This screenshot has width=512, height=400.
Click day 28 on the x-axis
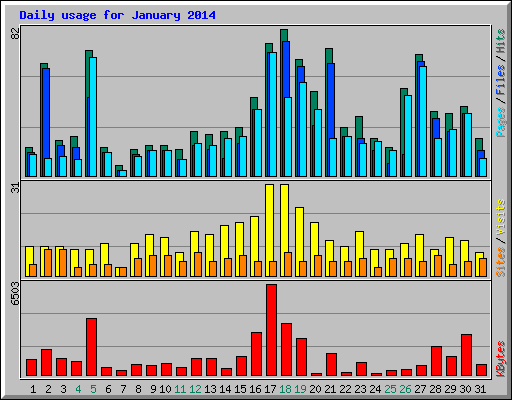(436, 389)
